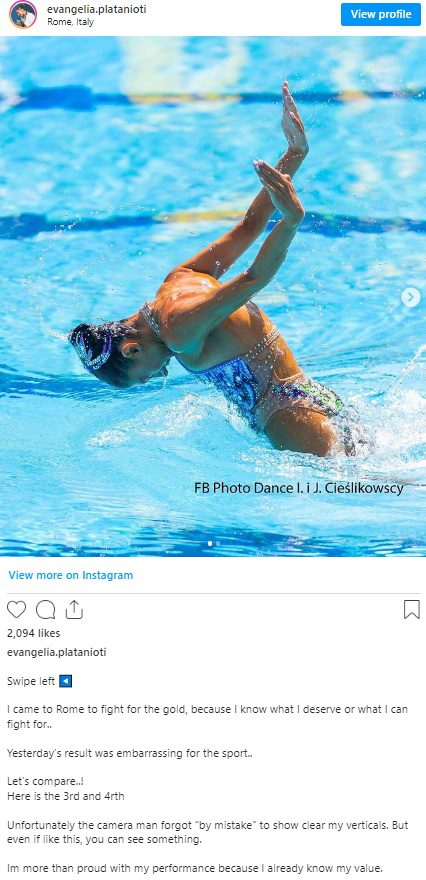Click the heart like icon
426x880 pixels.
click(16, 609)
